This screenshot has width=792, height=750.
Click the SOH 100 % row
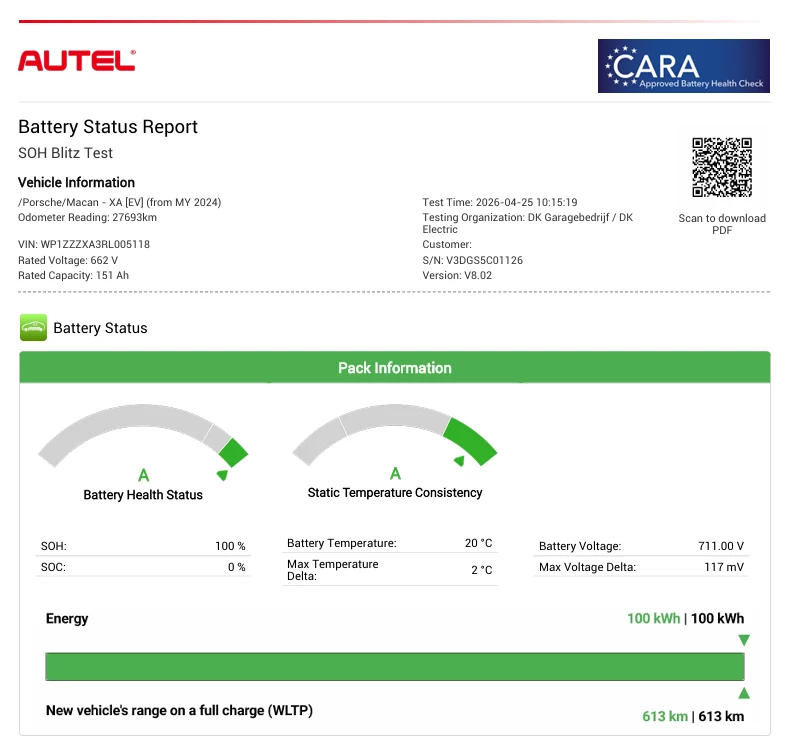pyautogui.click(x=142, y=546)
